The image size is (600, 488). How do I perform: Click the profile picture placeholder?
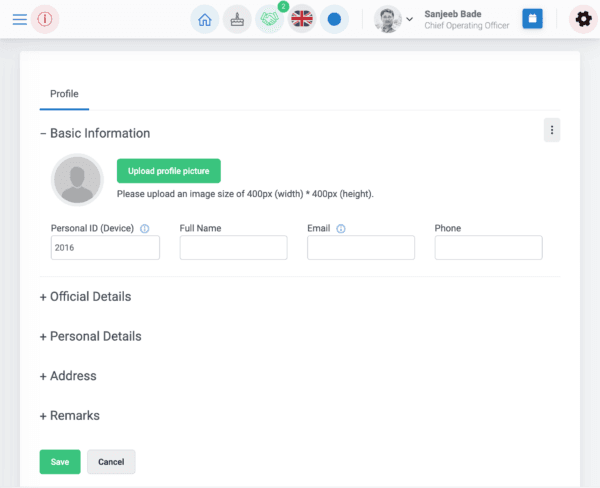[x=77, y=180]
